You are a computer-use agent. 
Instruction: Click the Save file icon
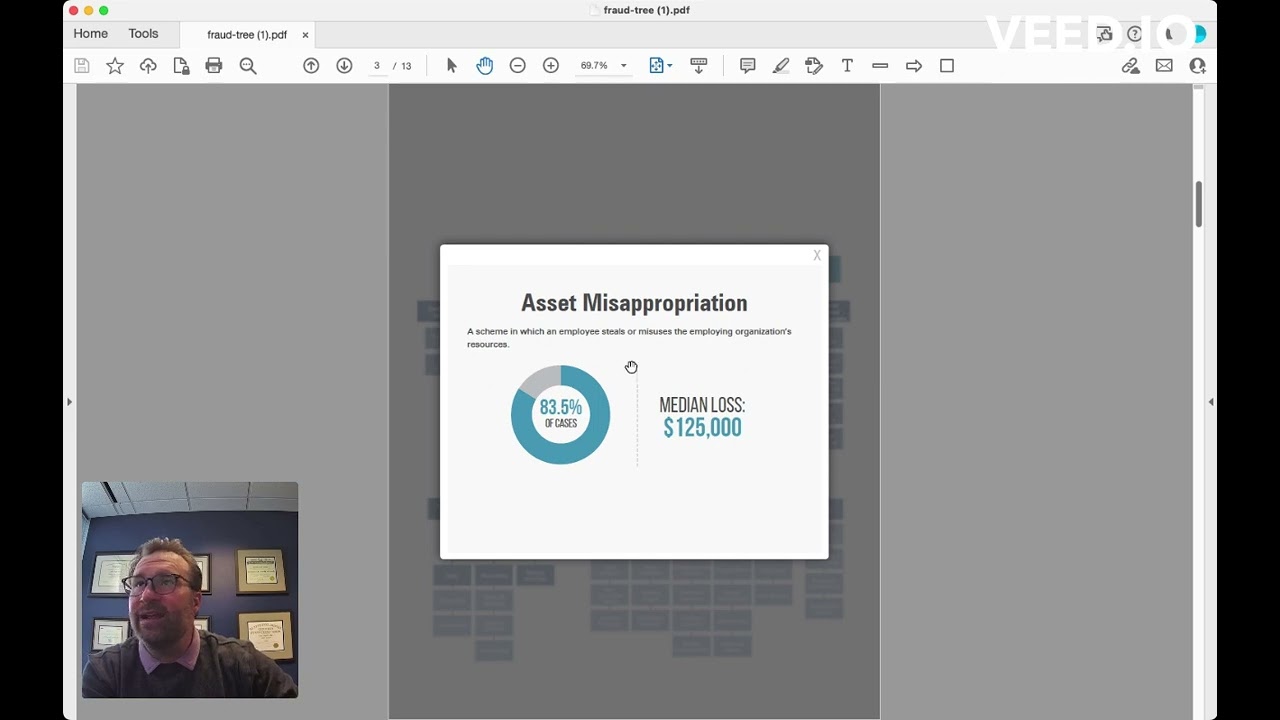click(82, 66)
